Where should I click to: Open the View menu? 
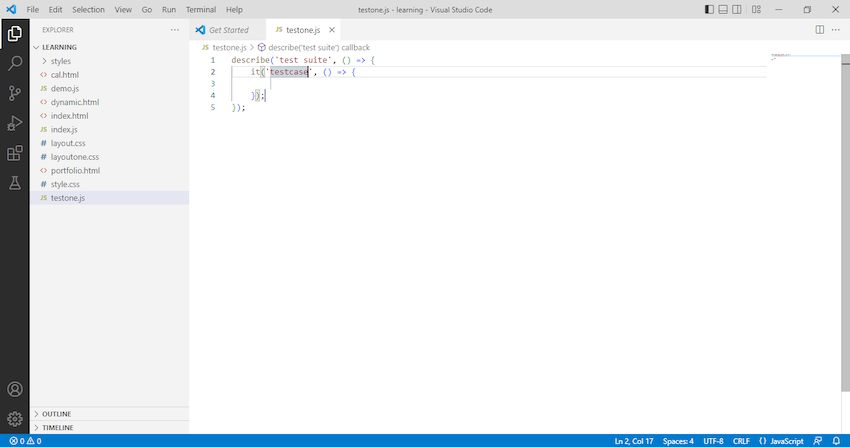point(123,10)
